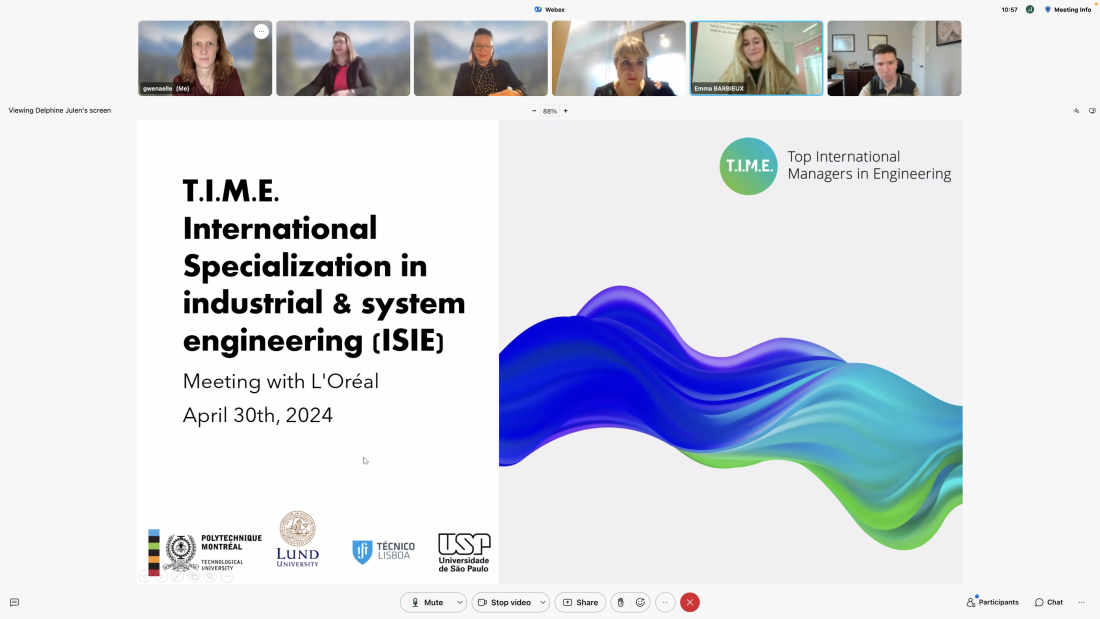Screen dimensions: 1100x619
Task: Expand the video options arrow beside Stop video
Action: click(542, 602)
